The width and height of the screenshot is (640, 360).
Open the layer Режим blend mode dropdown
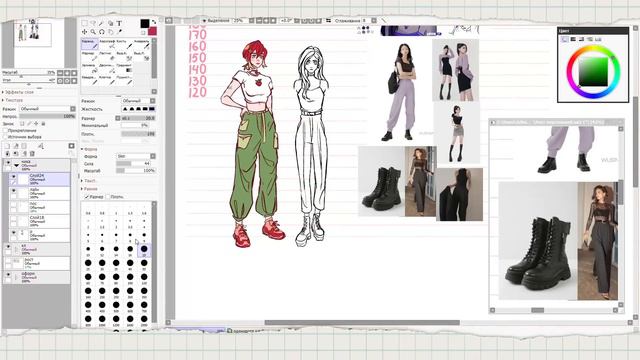tap(47, 109)
